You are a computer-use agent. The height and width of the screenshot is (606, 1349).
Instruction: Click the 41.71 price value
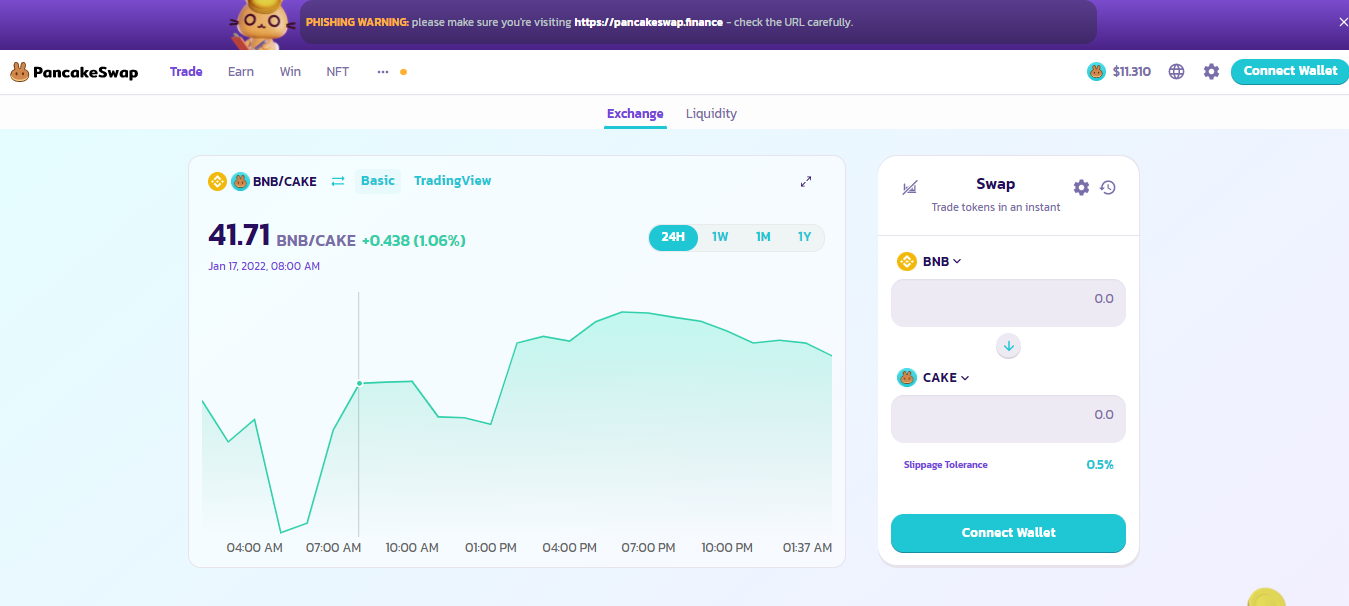coord(239,236)
